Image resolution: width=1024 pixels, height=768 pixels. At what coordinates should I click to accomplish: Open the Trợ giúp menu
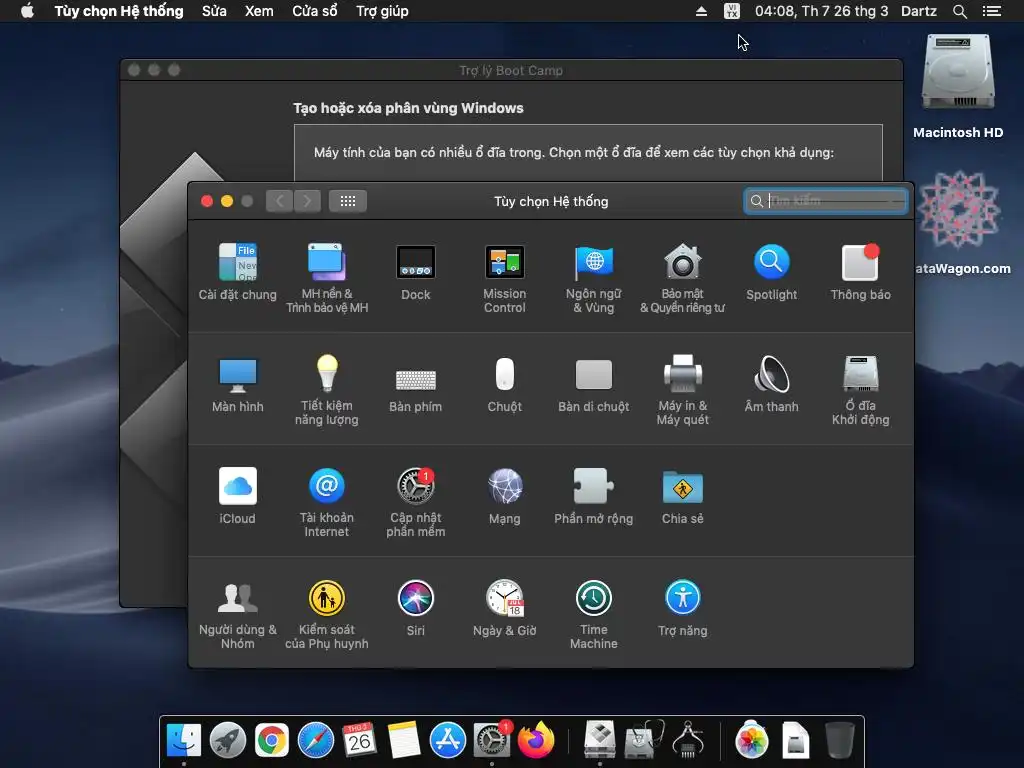(x=382, y=11)
